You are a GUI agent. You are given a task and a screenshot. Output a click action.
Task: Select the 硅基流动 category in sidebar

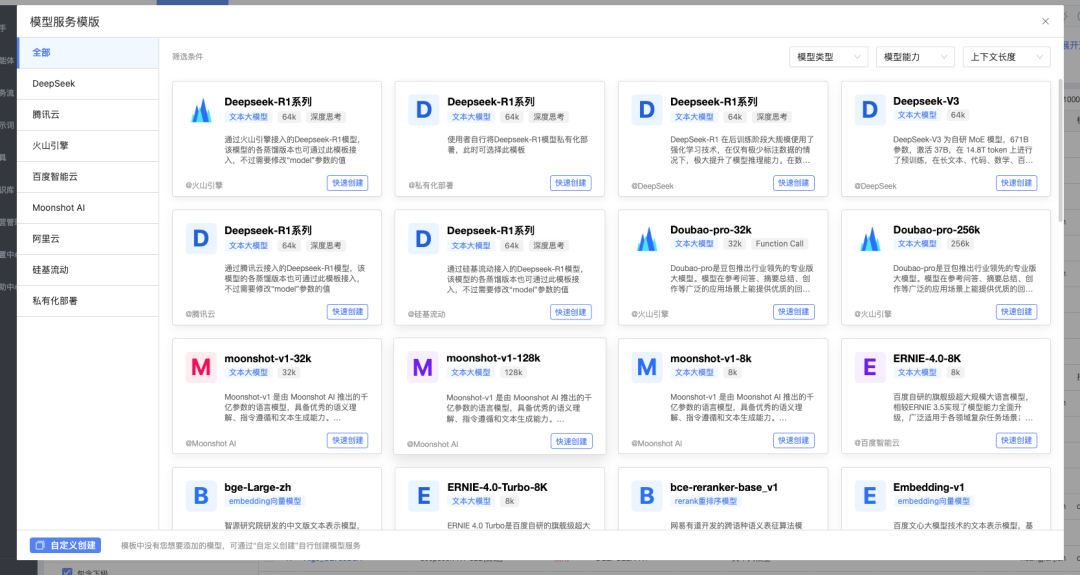(87, 269)
